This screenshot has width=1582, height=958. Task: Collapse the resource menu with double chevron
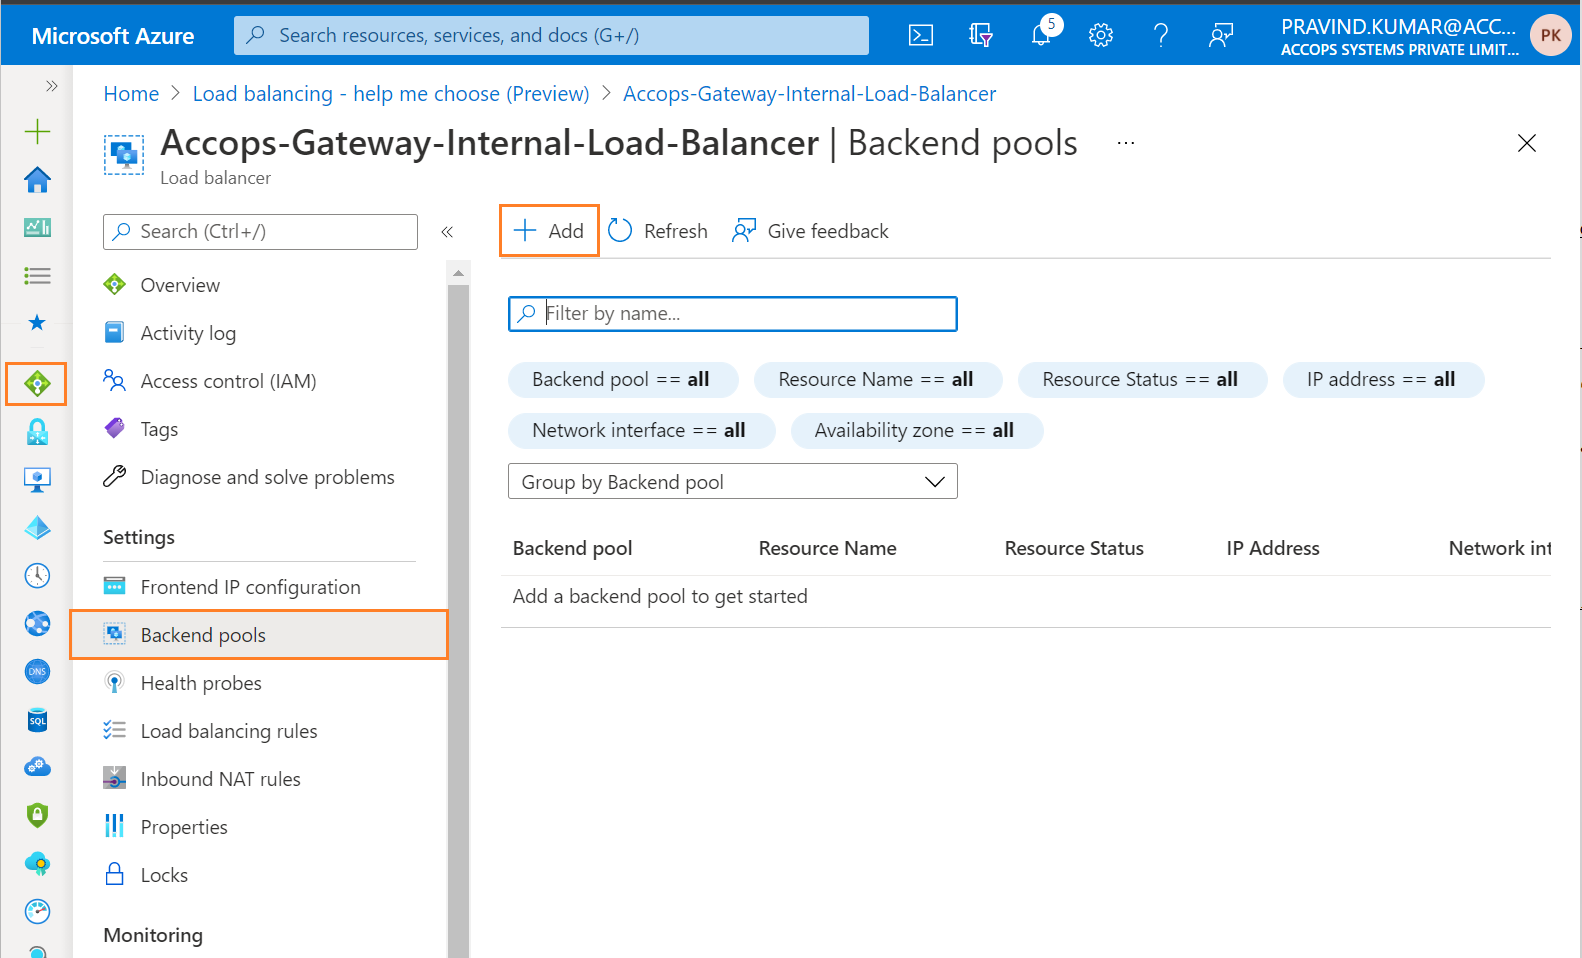point(447,232)
